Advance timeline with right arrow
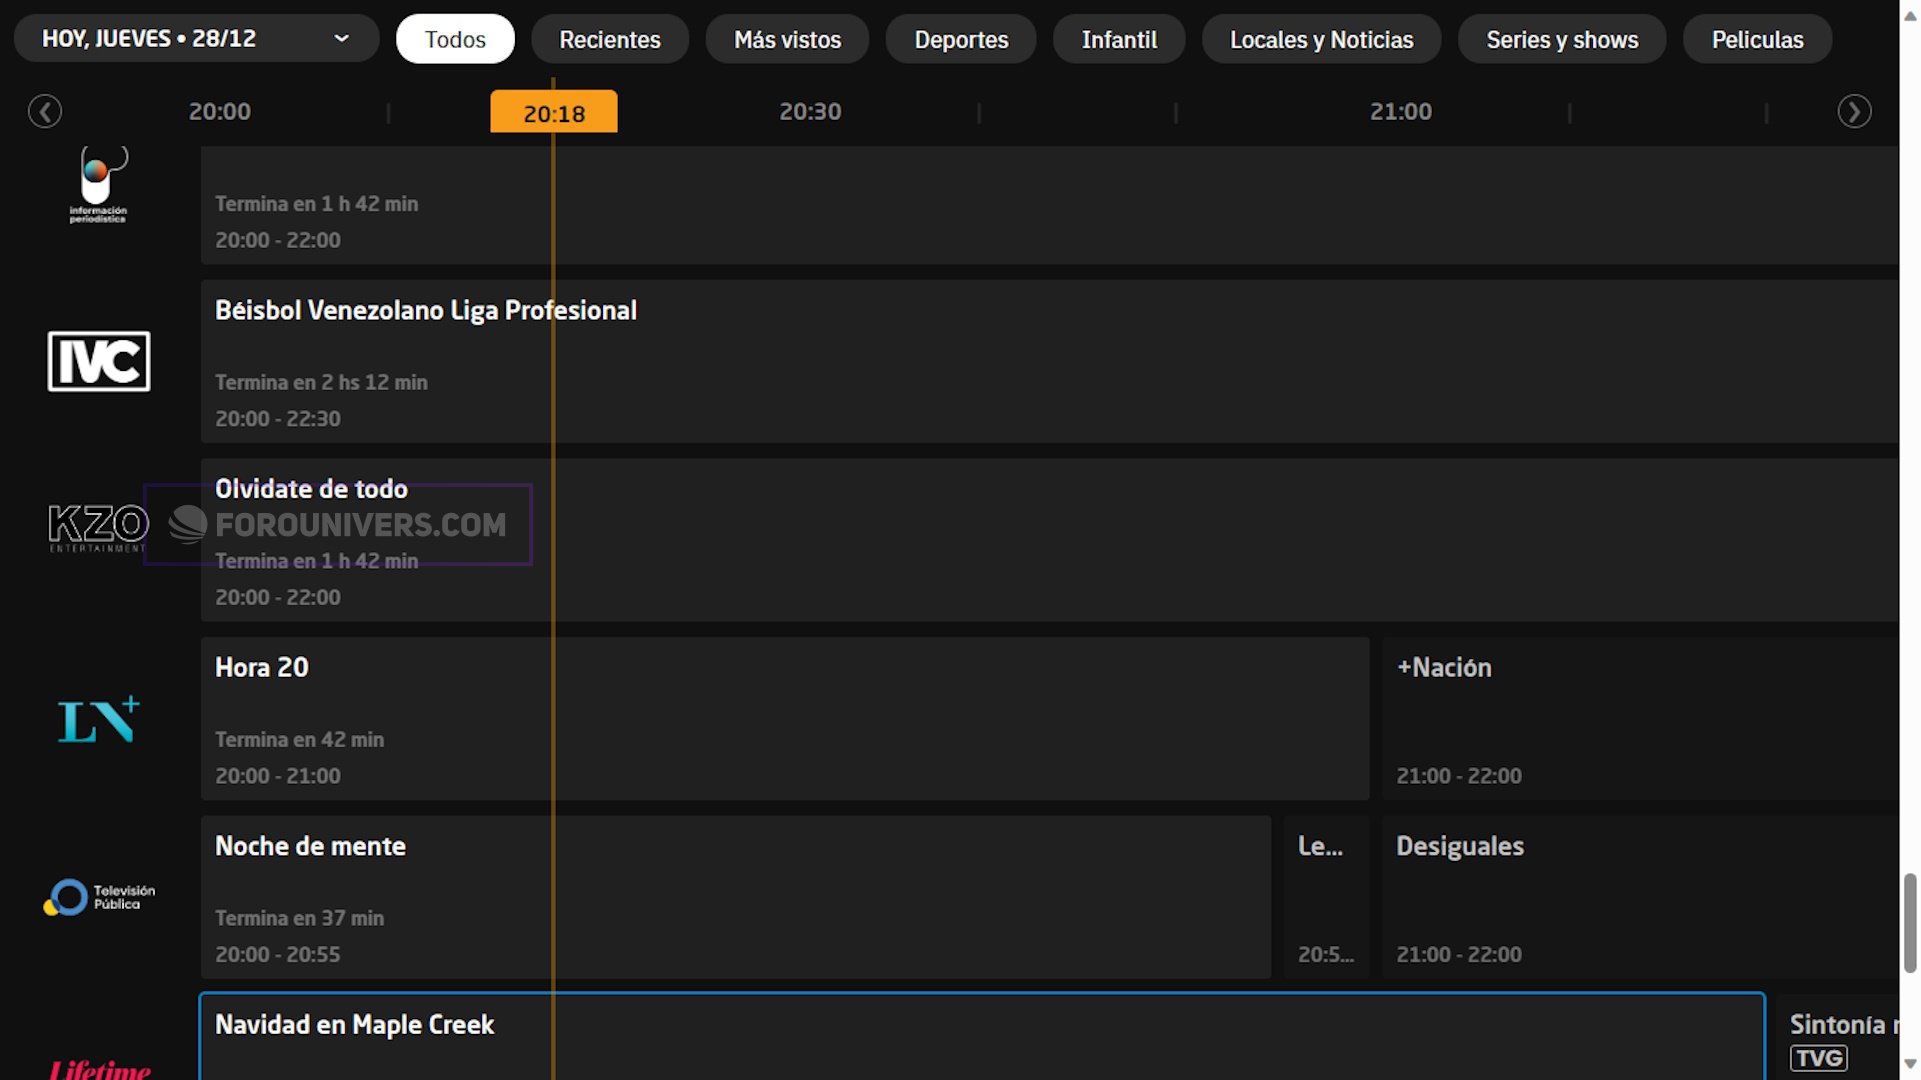 point(1854,111)
